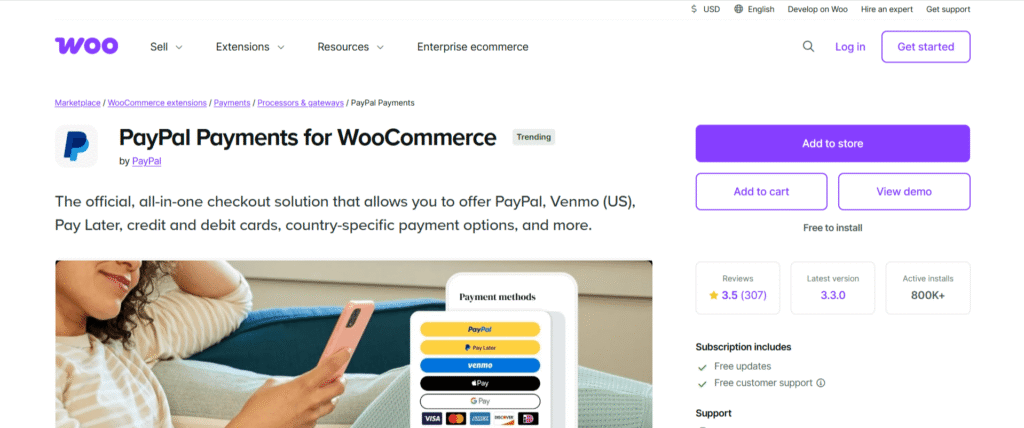Click the dollar sign USD currency icon
The height and width of the screenshot is (428, 1024).
point(694,9)
